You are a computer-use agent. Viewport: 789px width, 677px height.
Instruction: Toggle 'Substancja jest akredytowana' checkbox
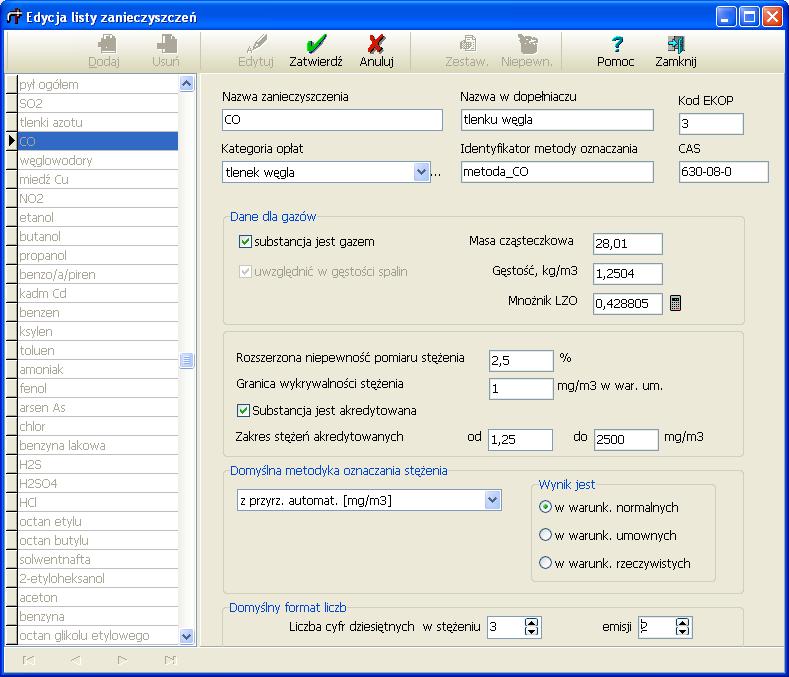point(243,411)
